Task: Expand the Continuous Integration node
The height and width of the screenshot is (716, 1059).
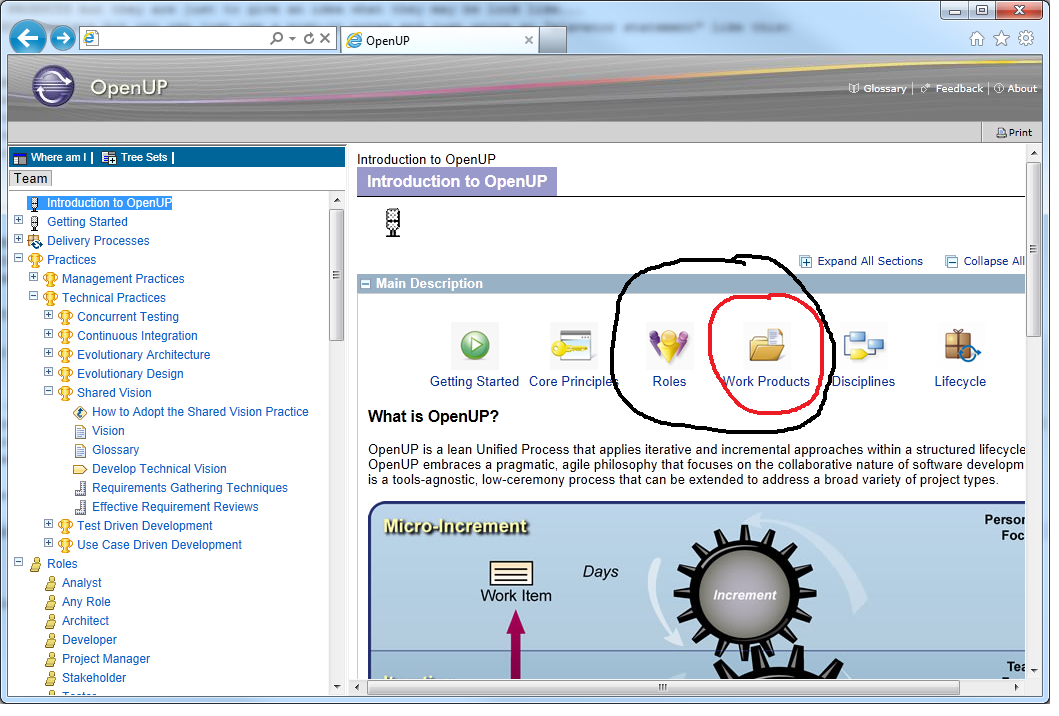Action: 49,334
